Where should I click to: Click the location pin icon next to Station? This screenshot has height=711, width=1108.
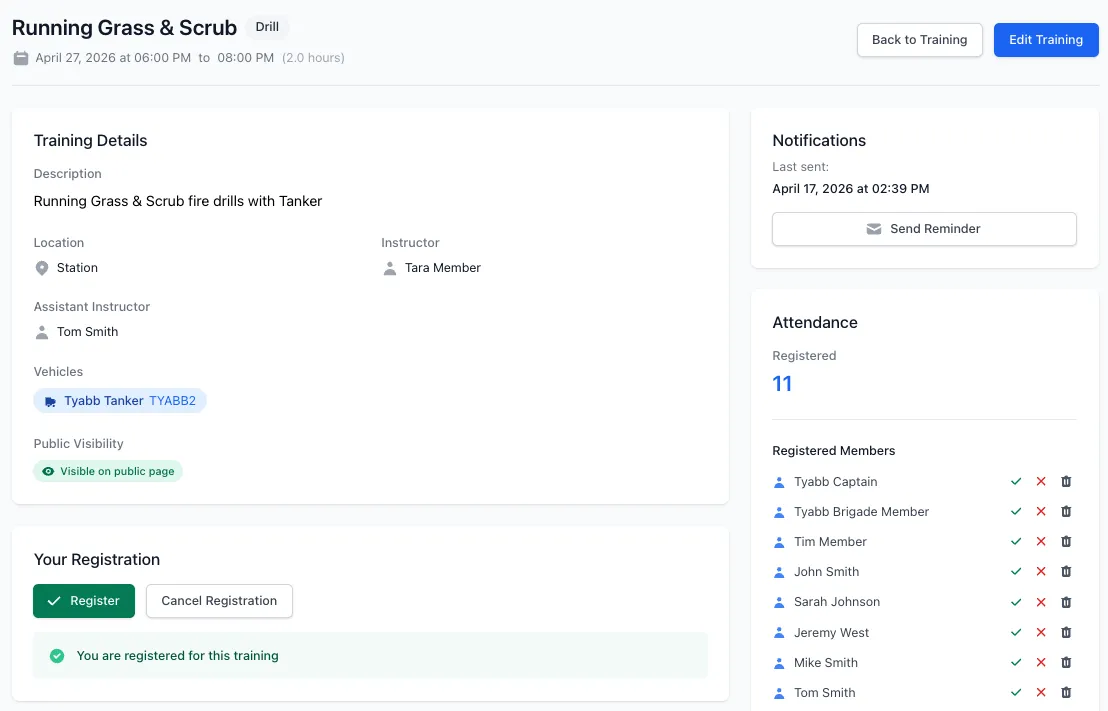pyautogui.click(x=42, y=268)
